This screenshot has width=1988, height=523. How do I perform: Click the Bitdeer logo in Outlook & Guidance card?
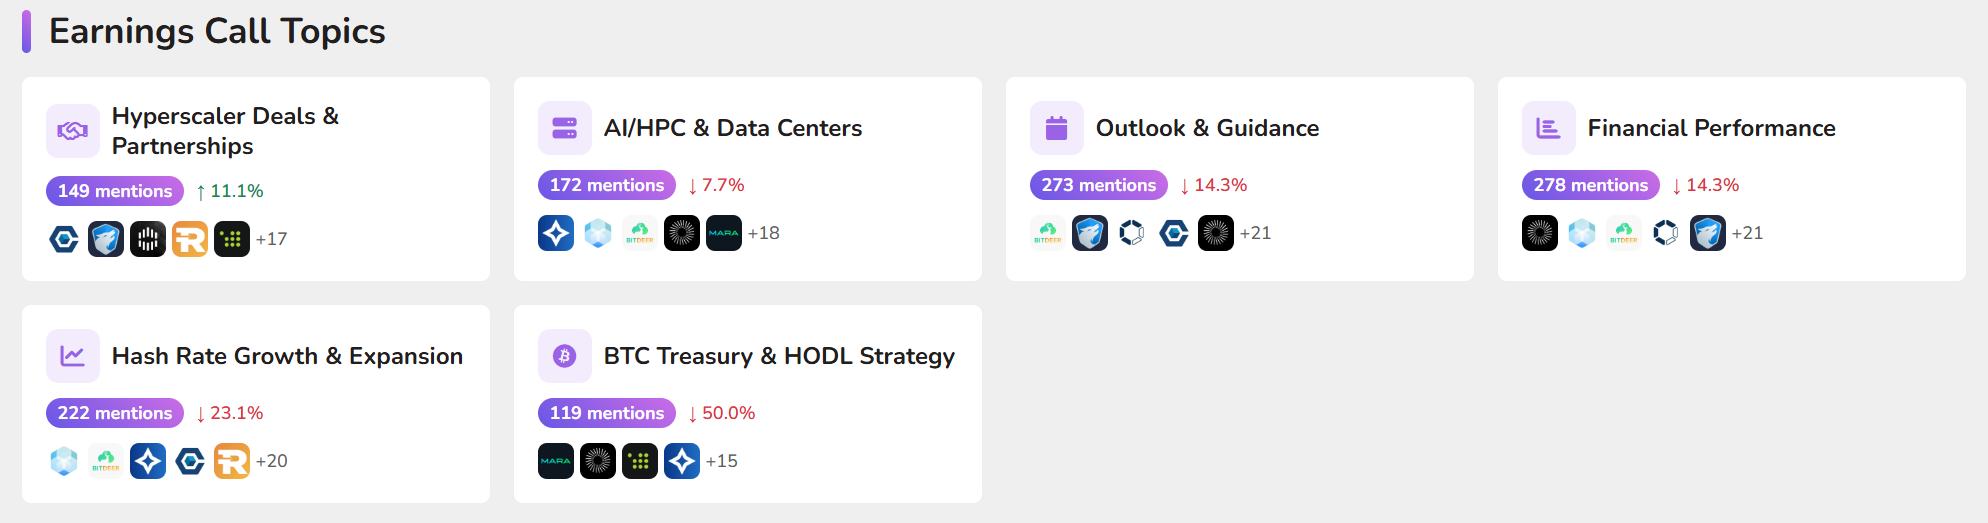[1048, 233]
